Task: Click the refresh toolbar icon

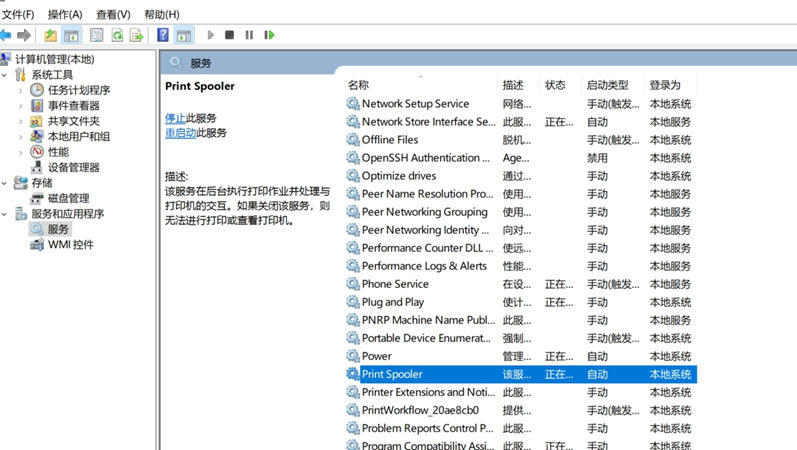Action: click(117, 35)
